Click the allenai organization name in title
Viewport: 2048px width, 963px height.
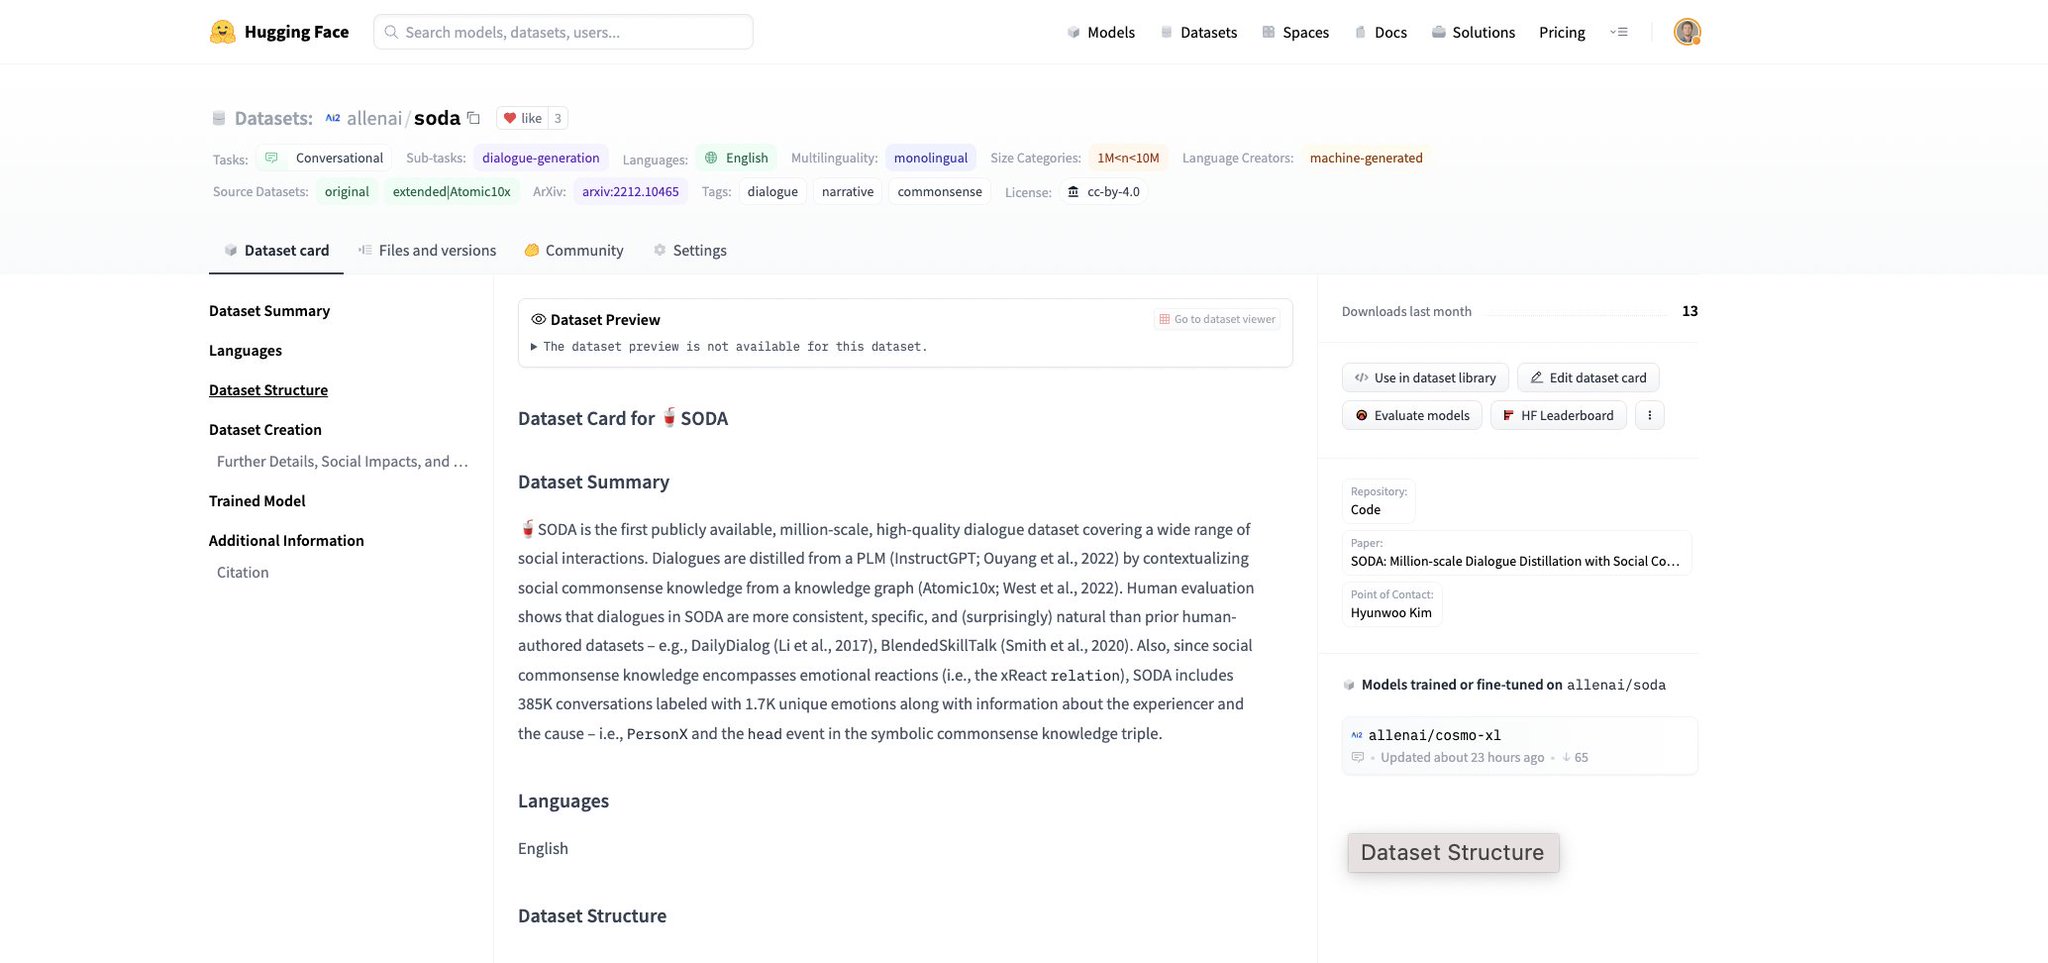[x=374, y=118]
